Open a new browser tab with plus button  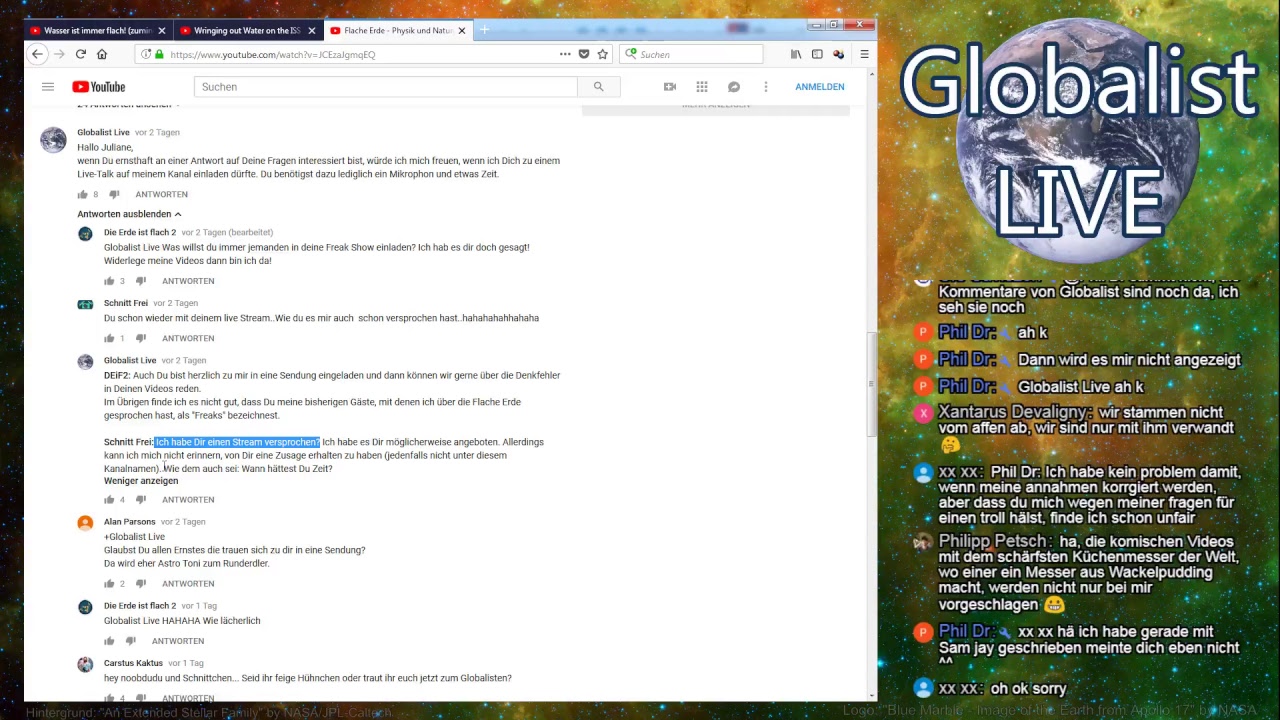coord(484,31)
